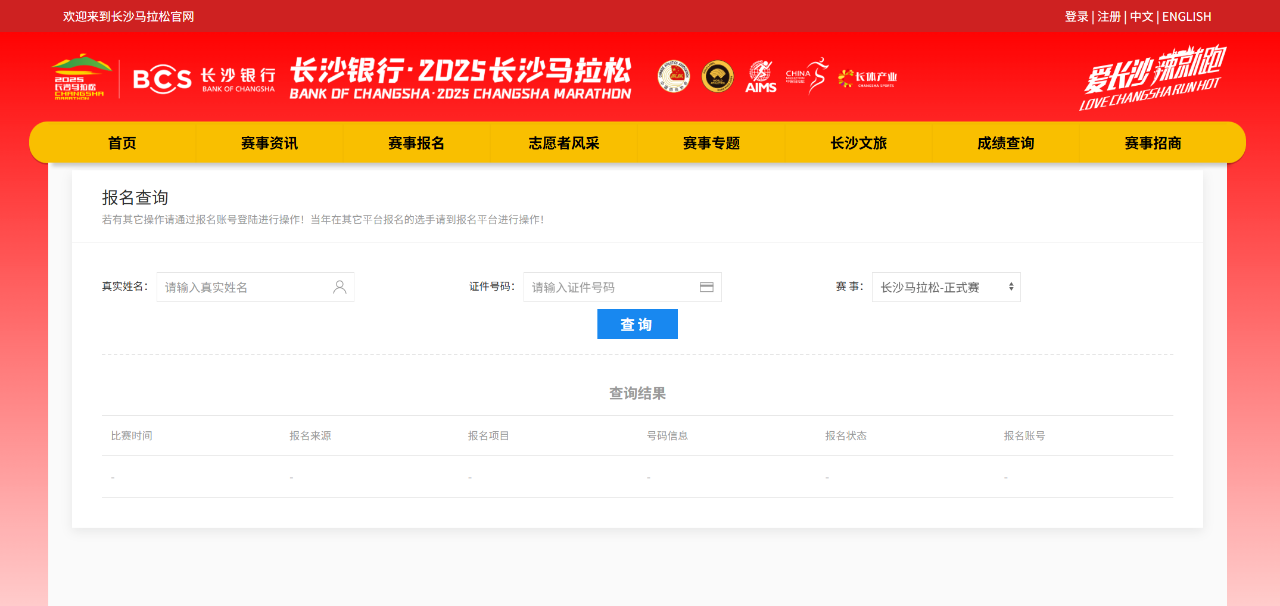The image size is (1280, 606).
Task: Focus the 证件号码 ID number input
Action: coord(610,287)
